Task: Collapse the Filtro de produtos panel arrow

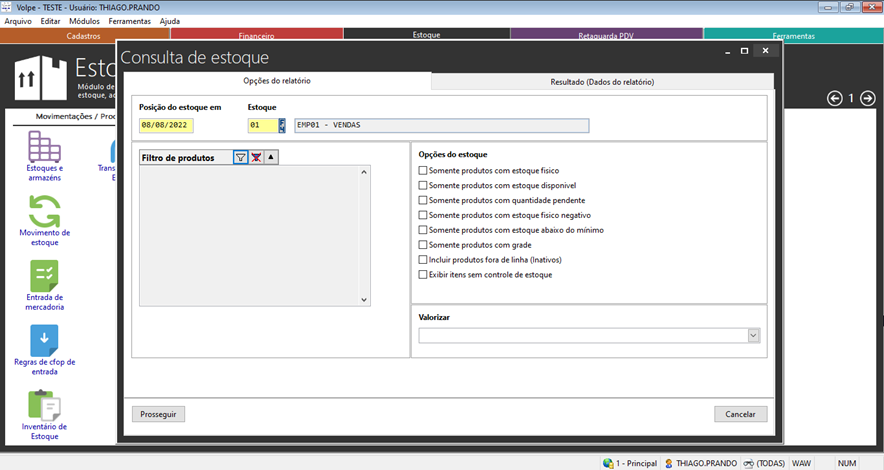Action: point(271,157)
